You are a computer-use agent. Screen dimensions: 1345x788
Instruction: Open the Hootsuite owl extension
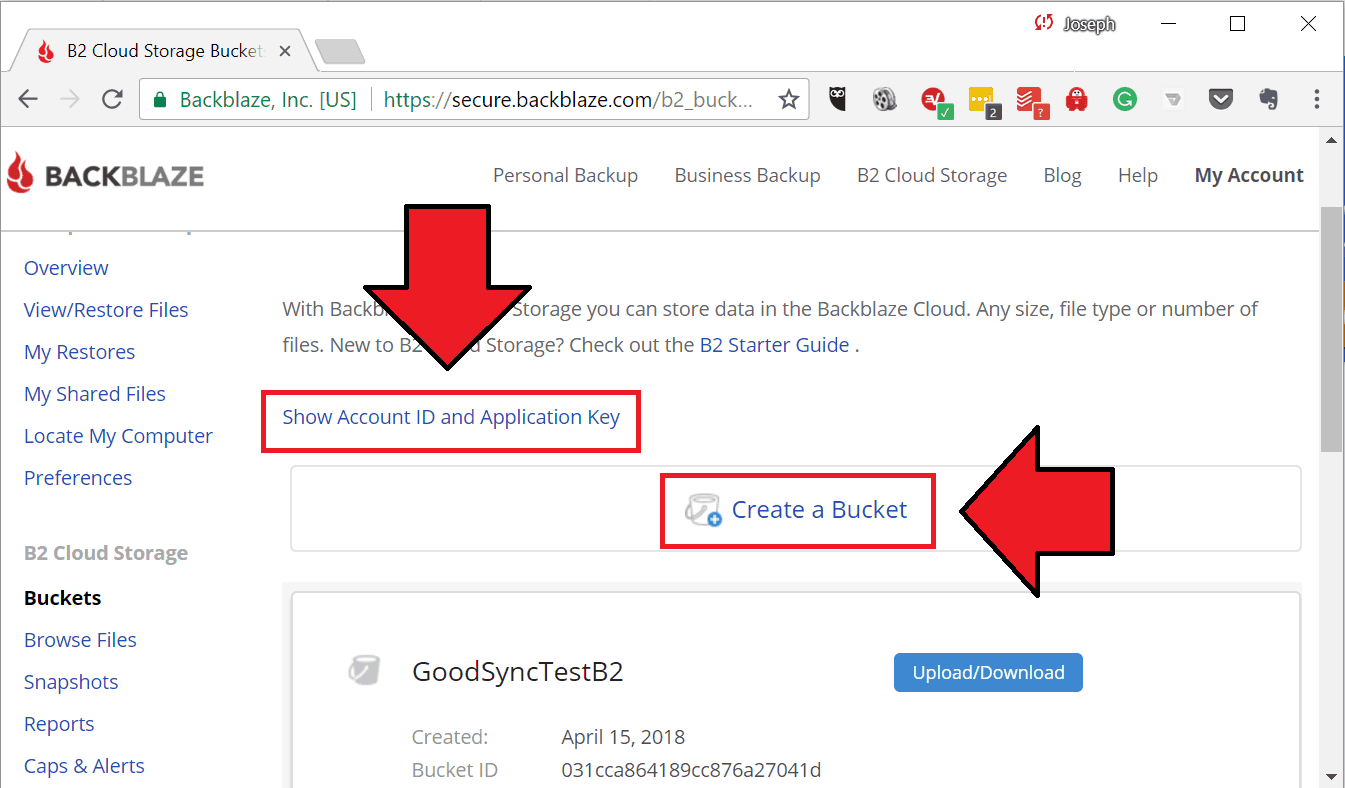coord(837,99)
